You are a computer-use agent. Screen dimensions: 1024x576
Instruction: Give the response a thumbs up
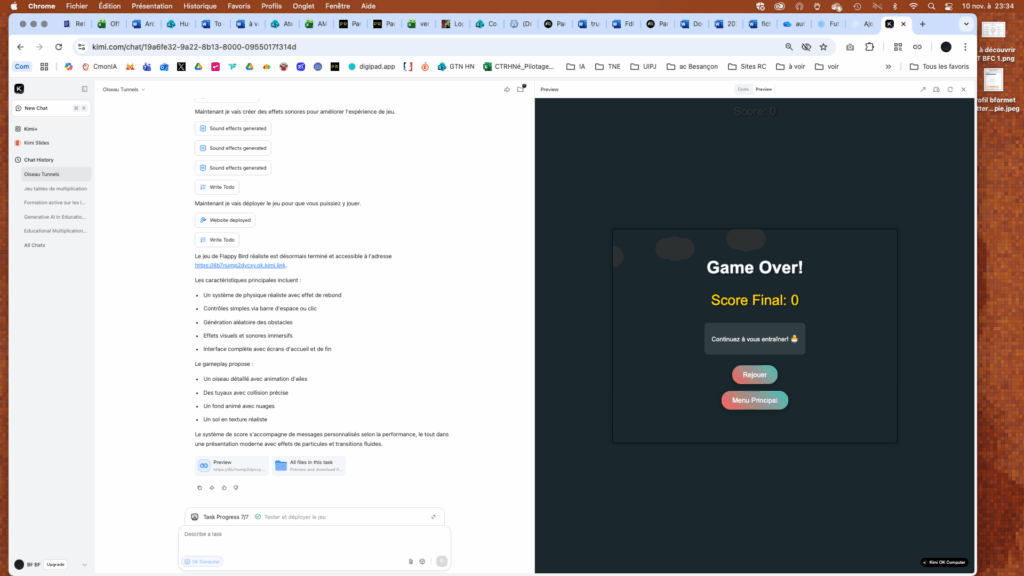pyautogui.click(x=223, y=487)
